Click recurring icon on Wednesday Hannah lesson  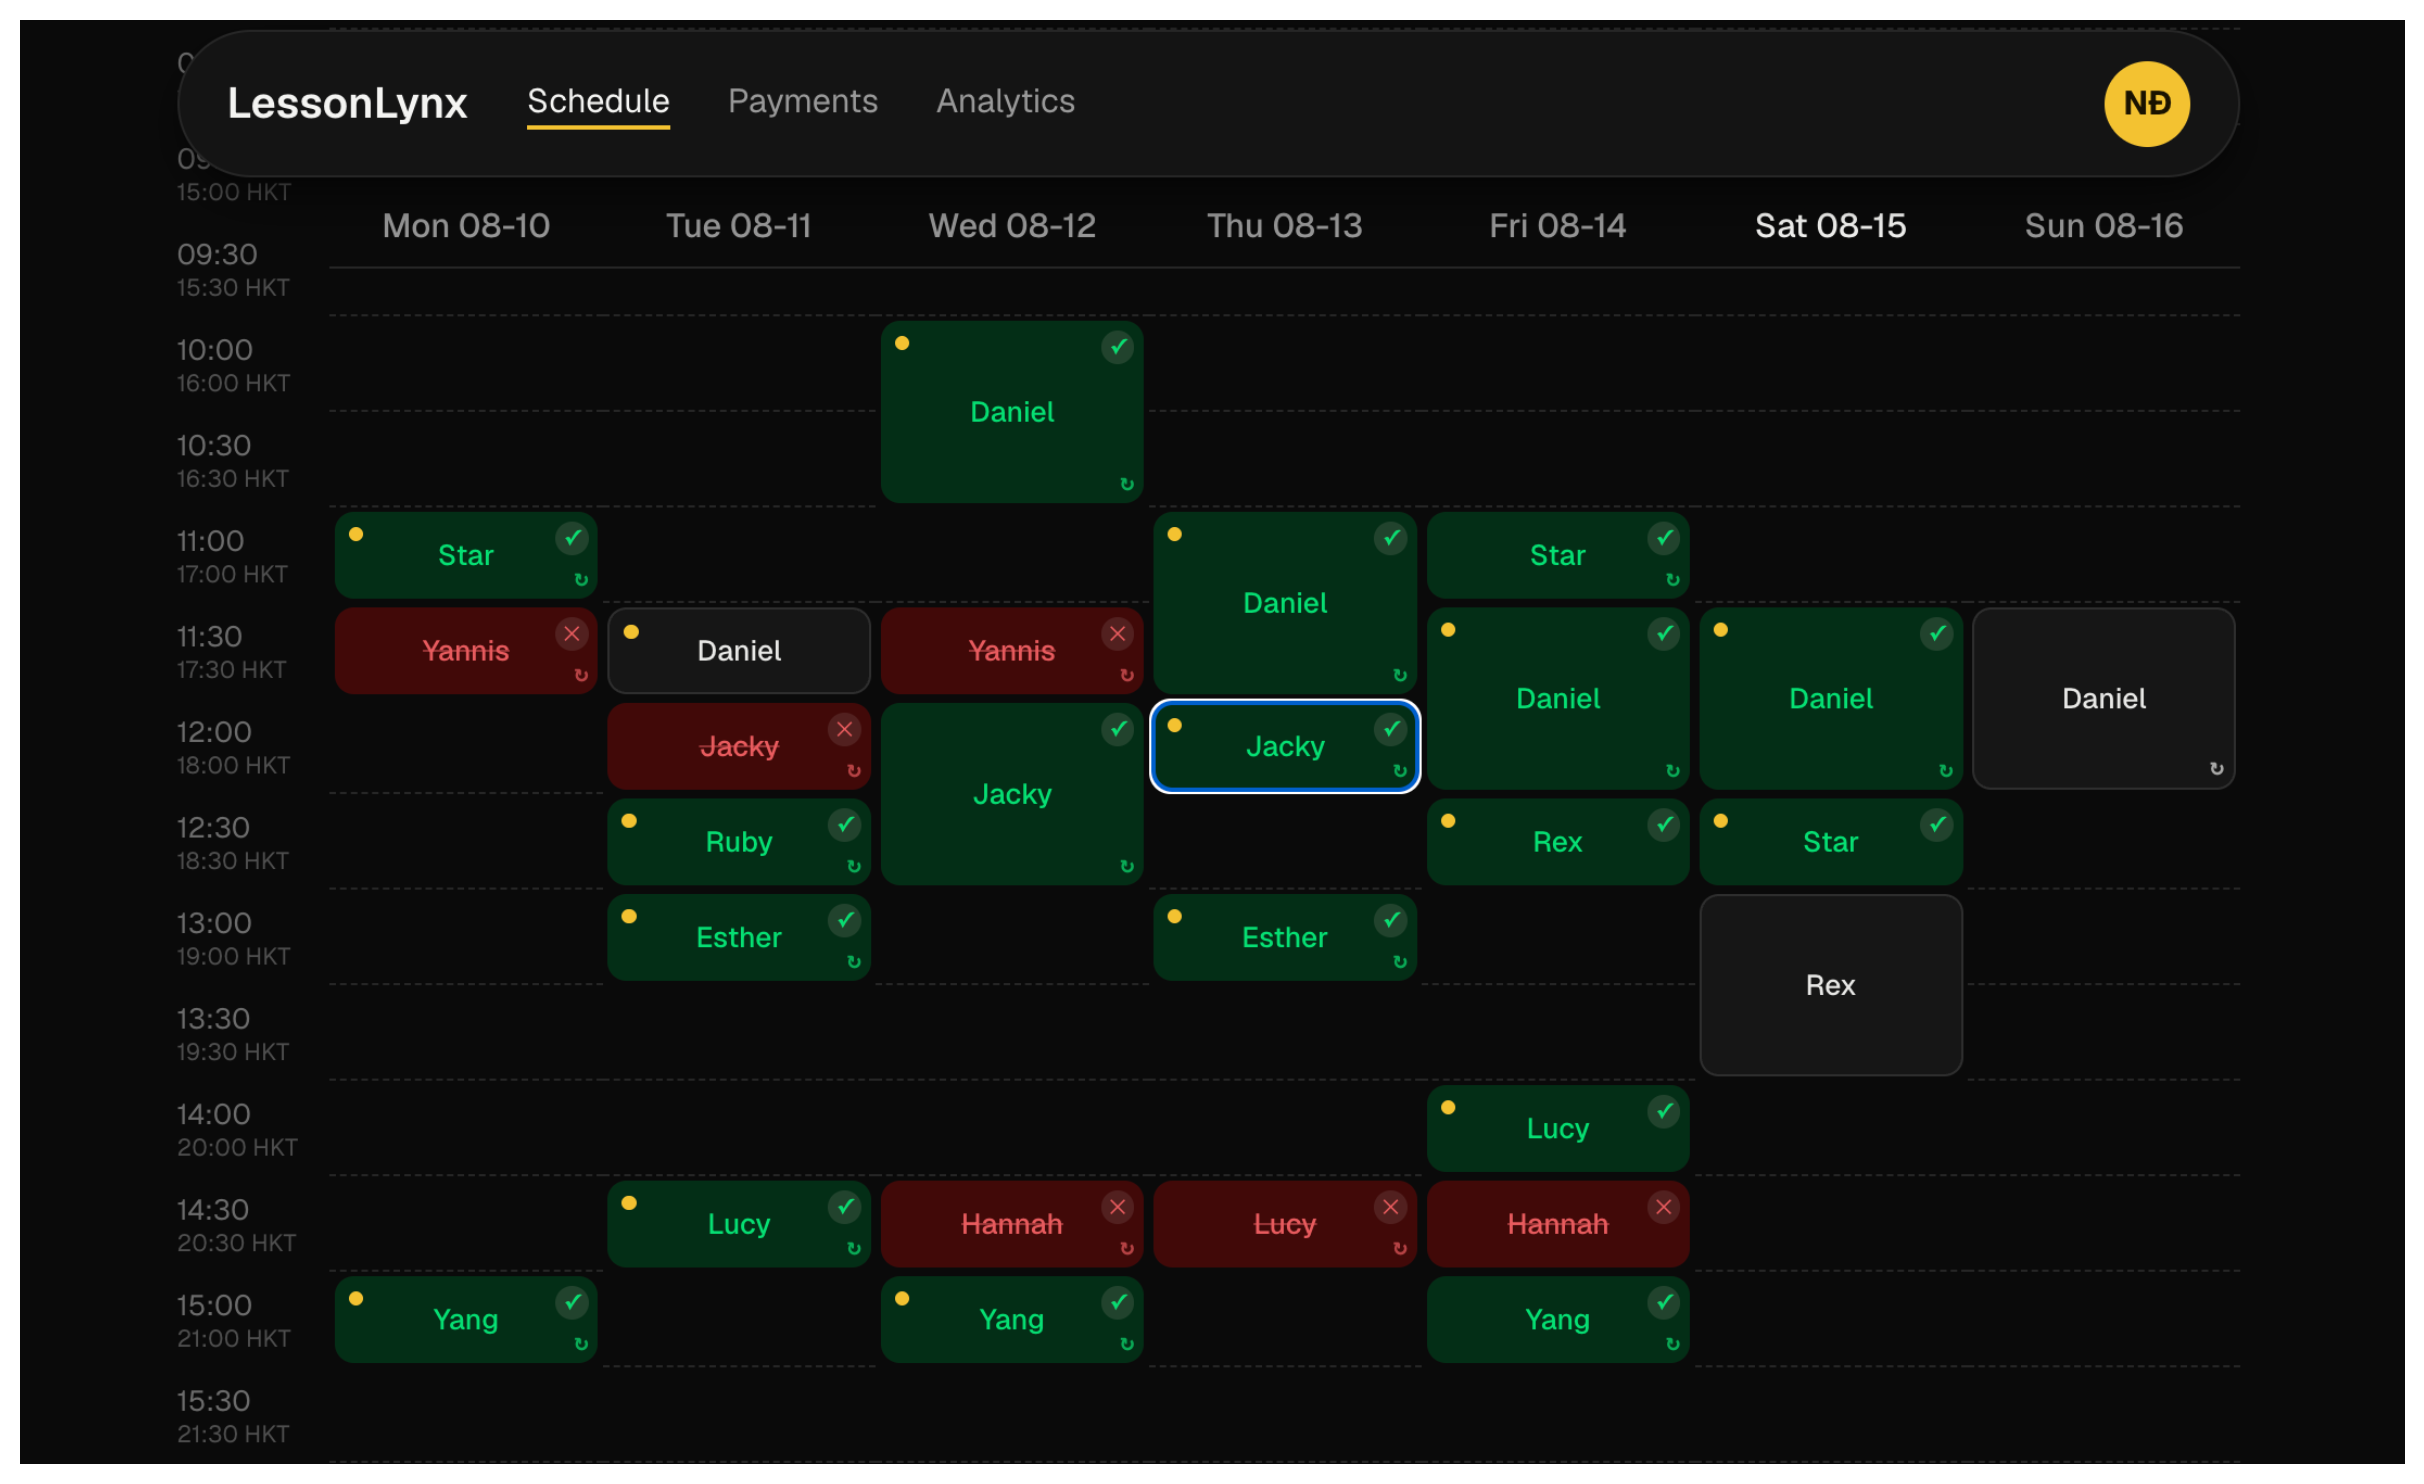(x=1126, y=1248)
